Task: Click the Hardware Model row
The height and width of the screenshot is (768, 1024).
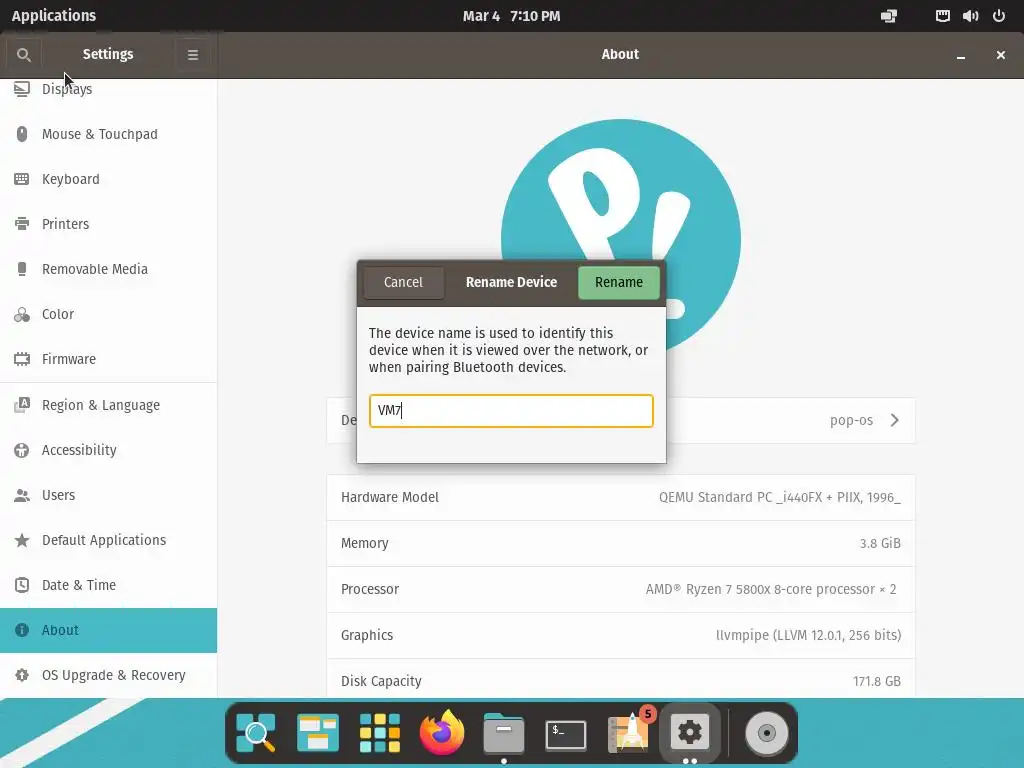Action: (620, 498)
